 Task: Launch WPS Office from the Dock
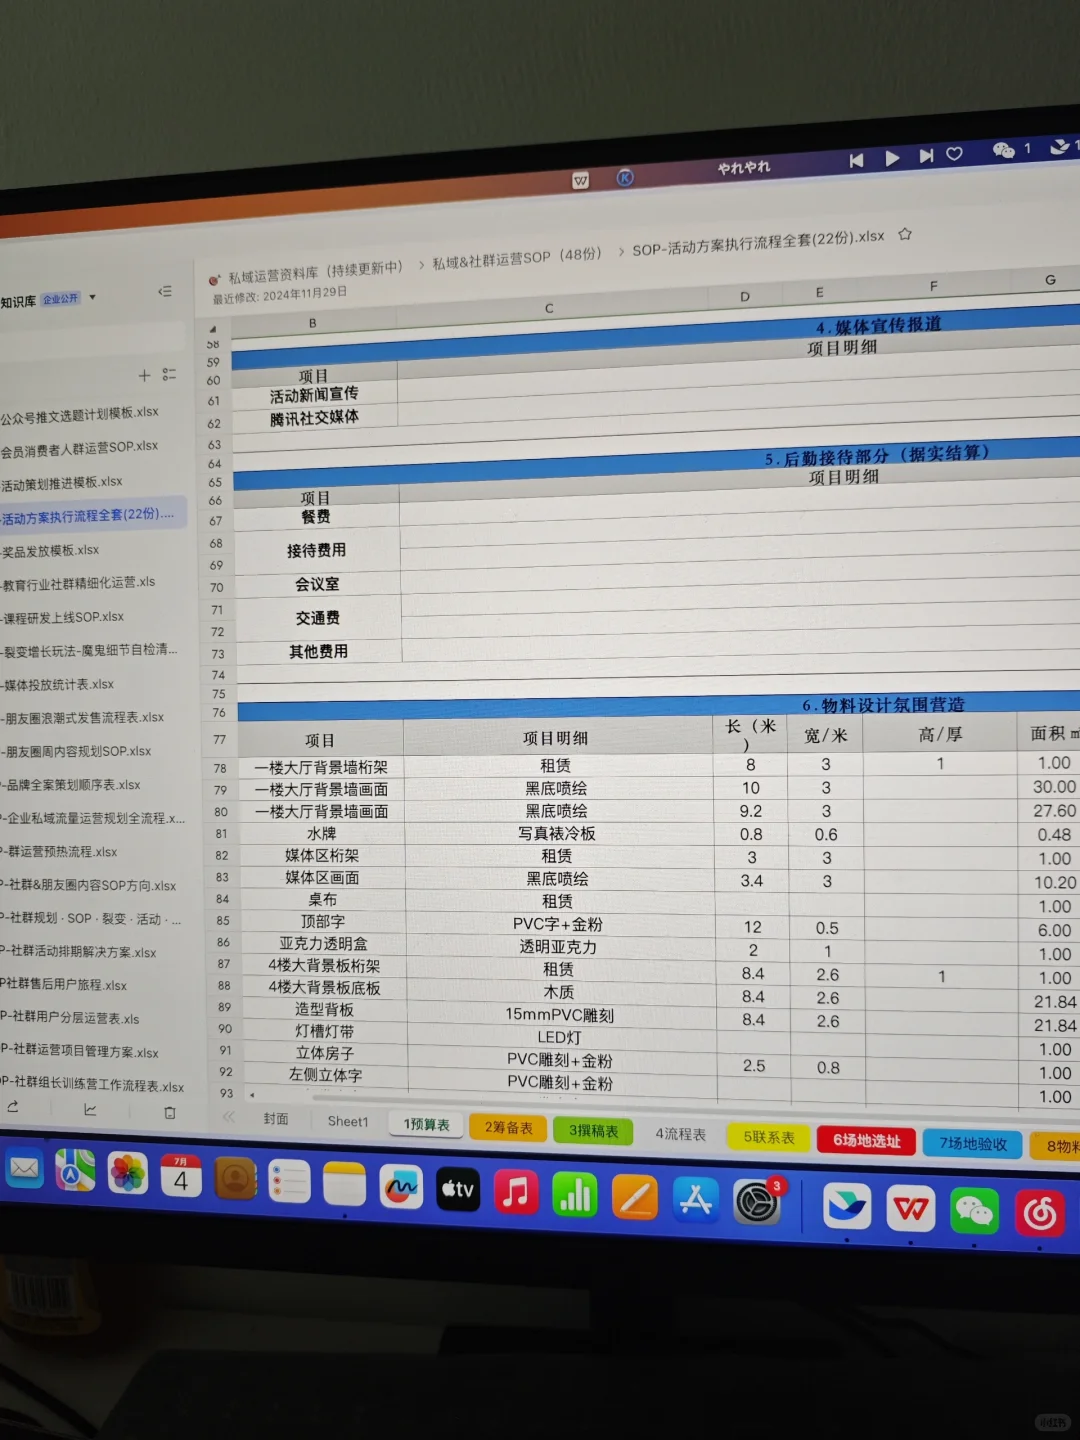click(x=910, y=1209)
